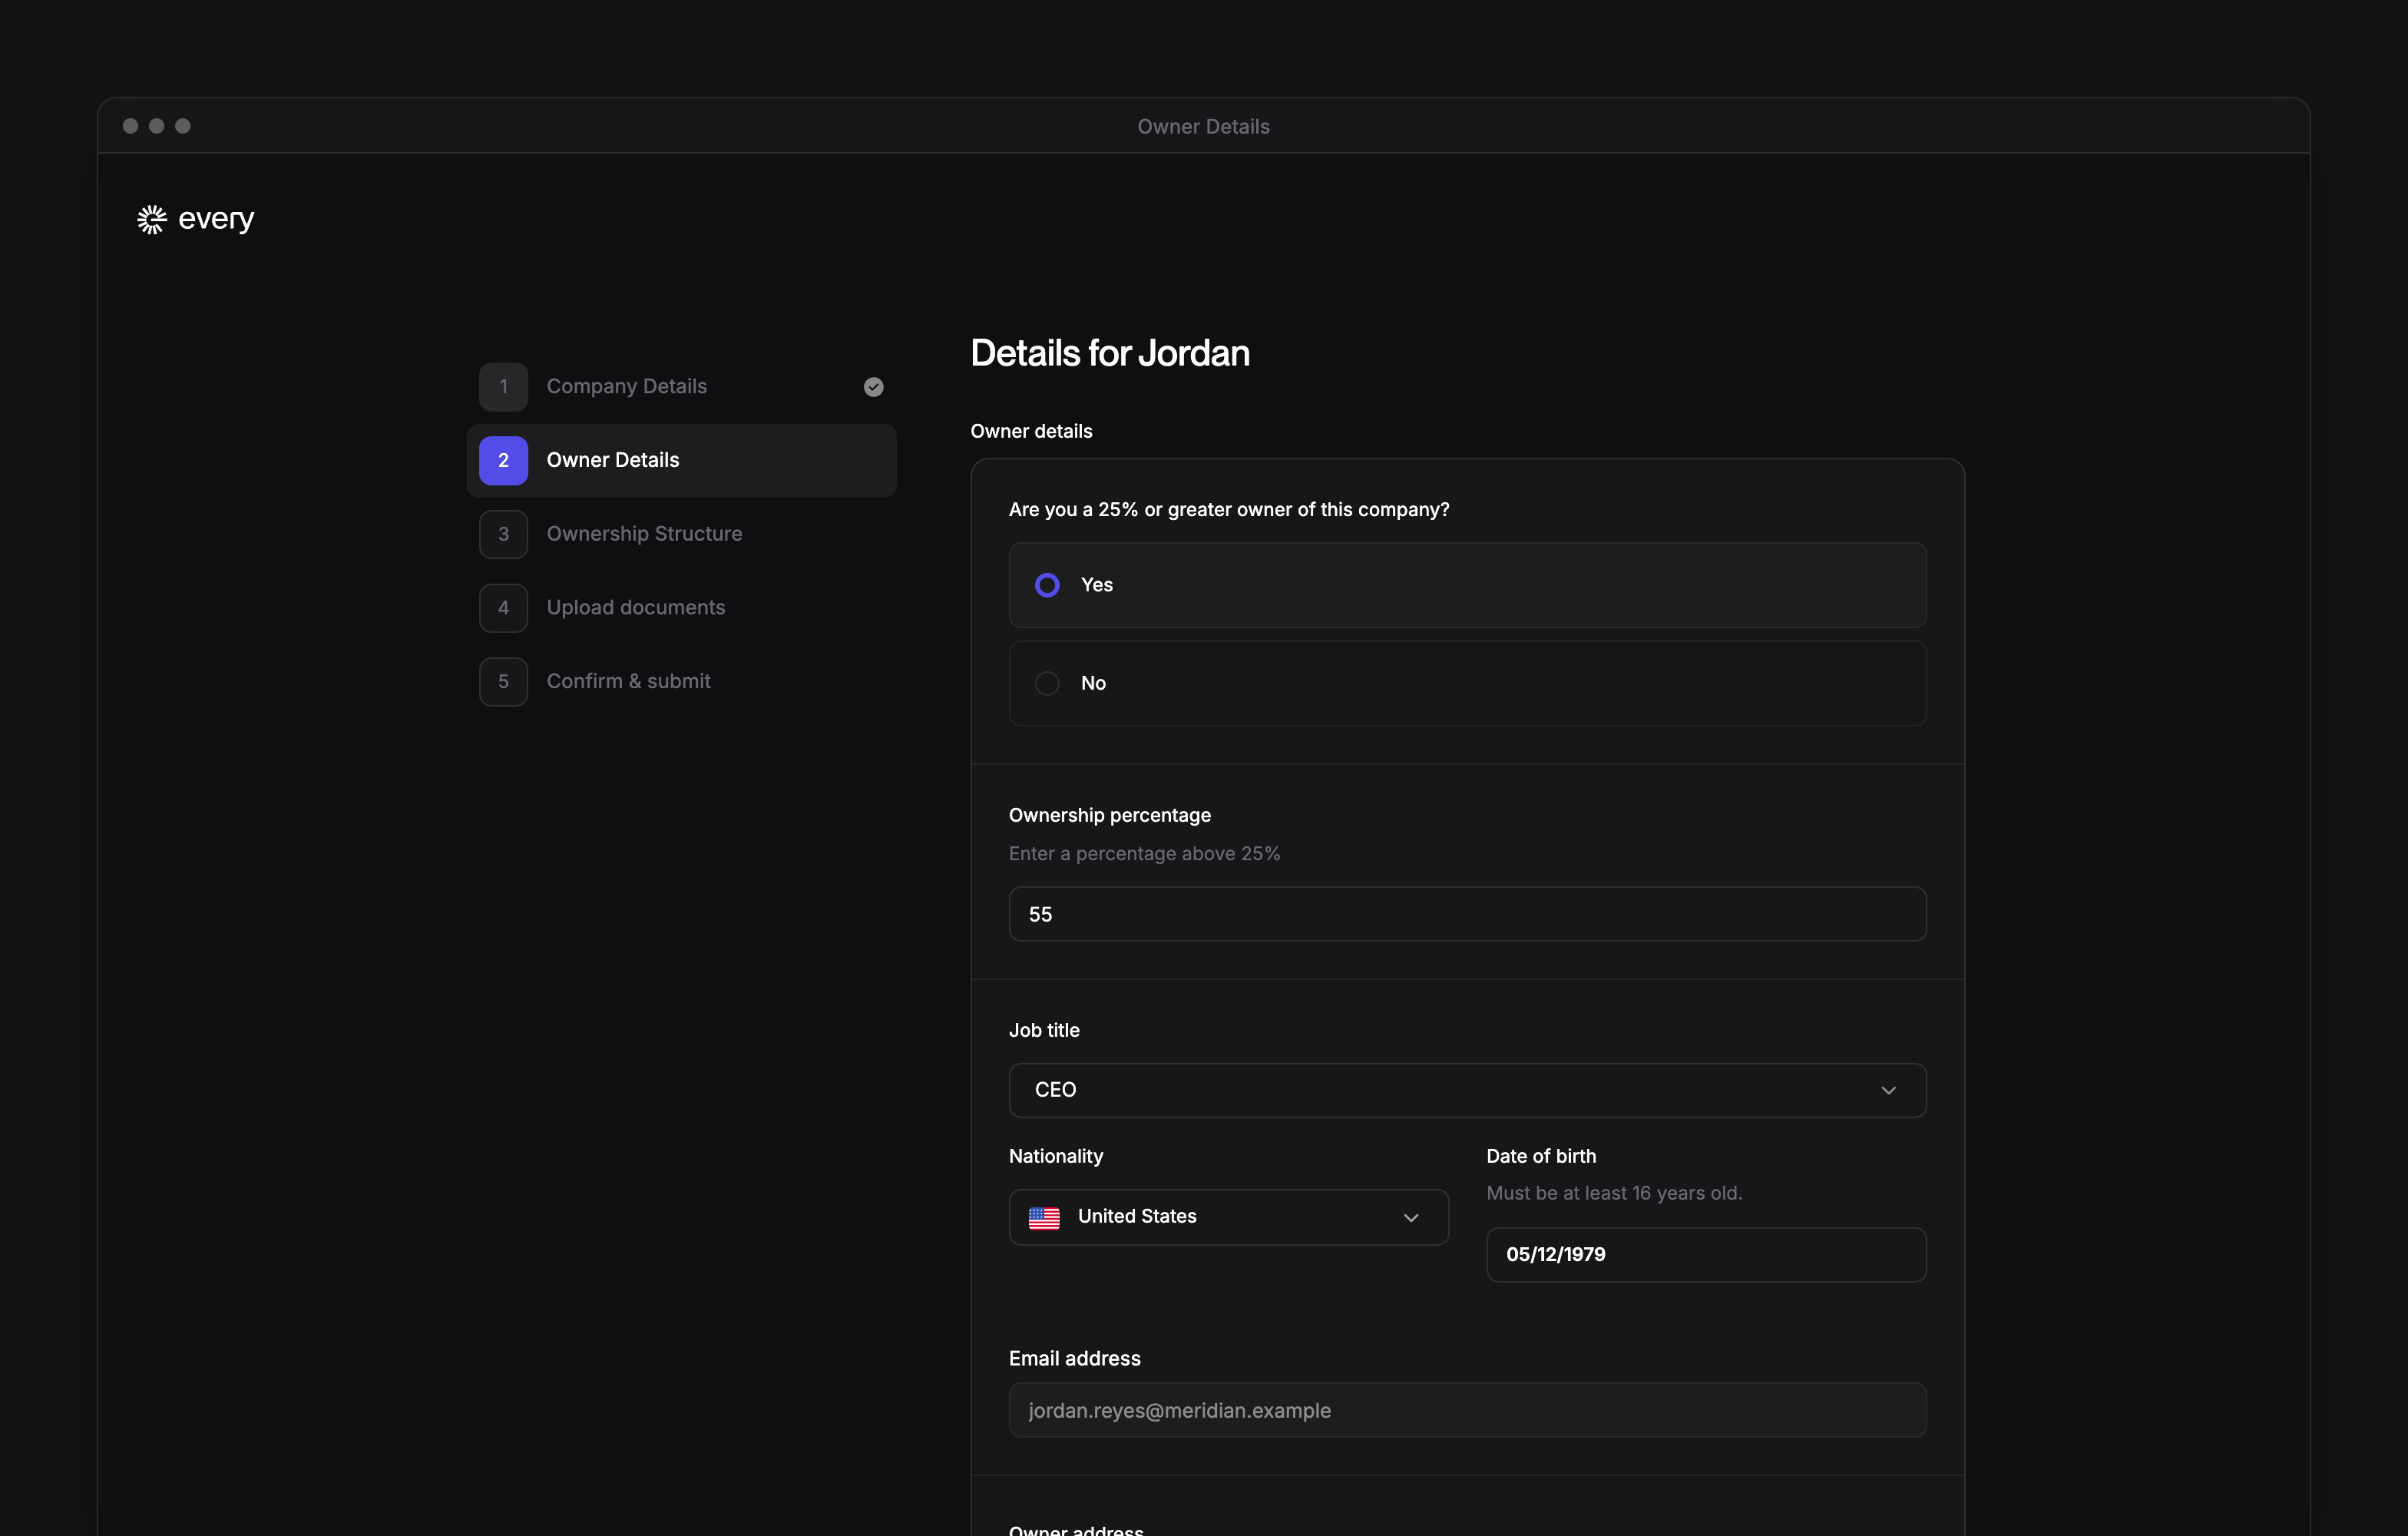Open the Confirm & submit step
The height and width of the screenshot is (1536, 2408).
682,681
